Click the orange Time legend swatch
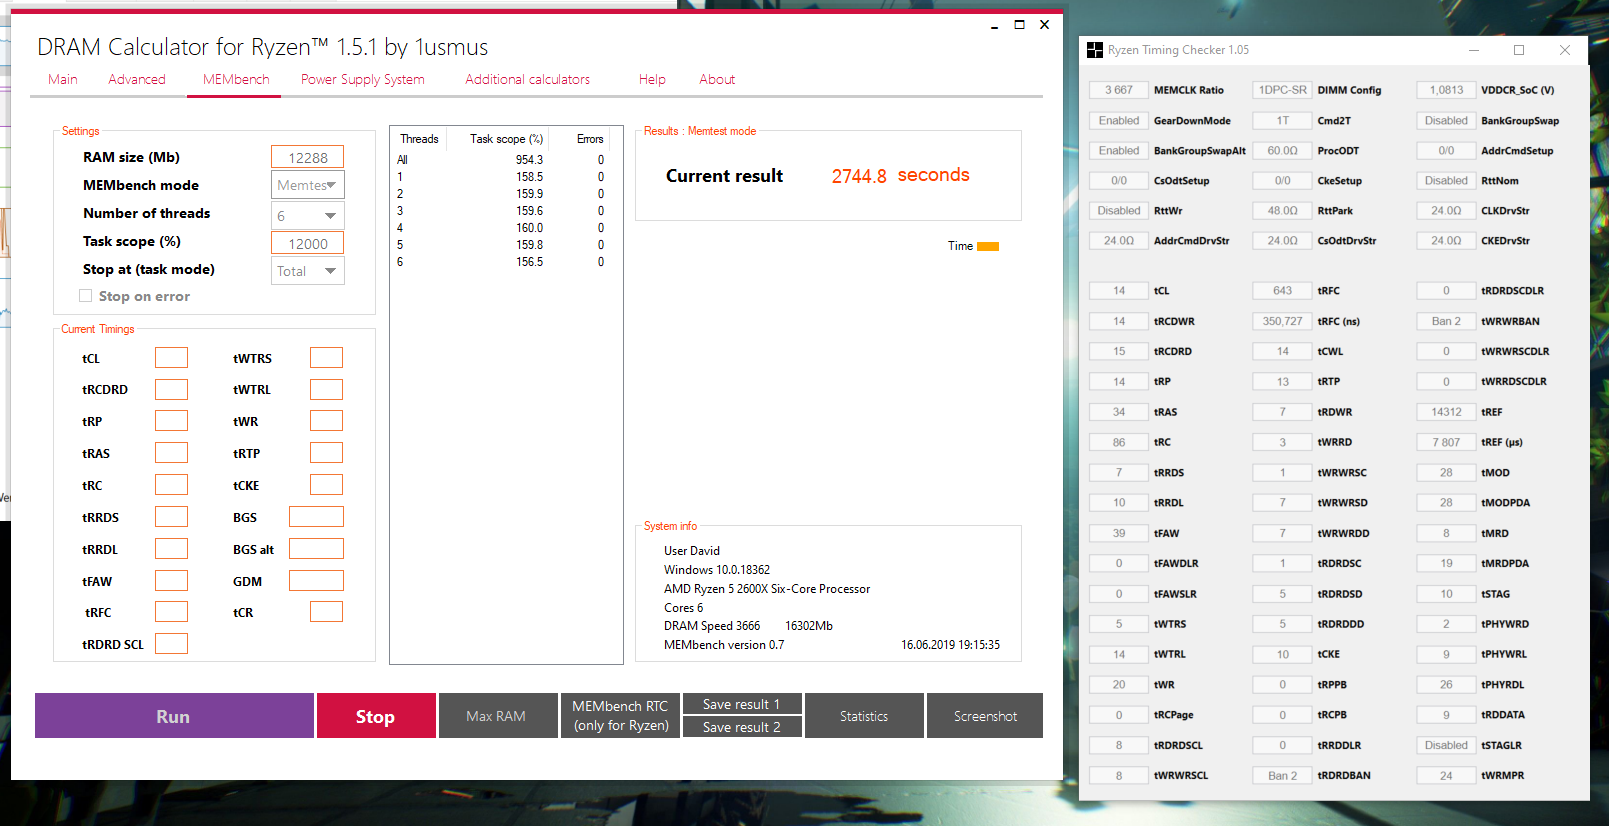This screenshot has height=826, width=1609. point(988,246)
